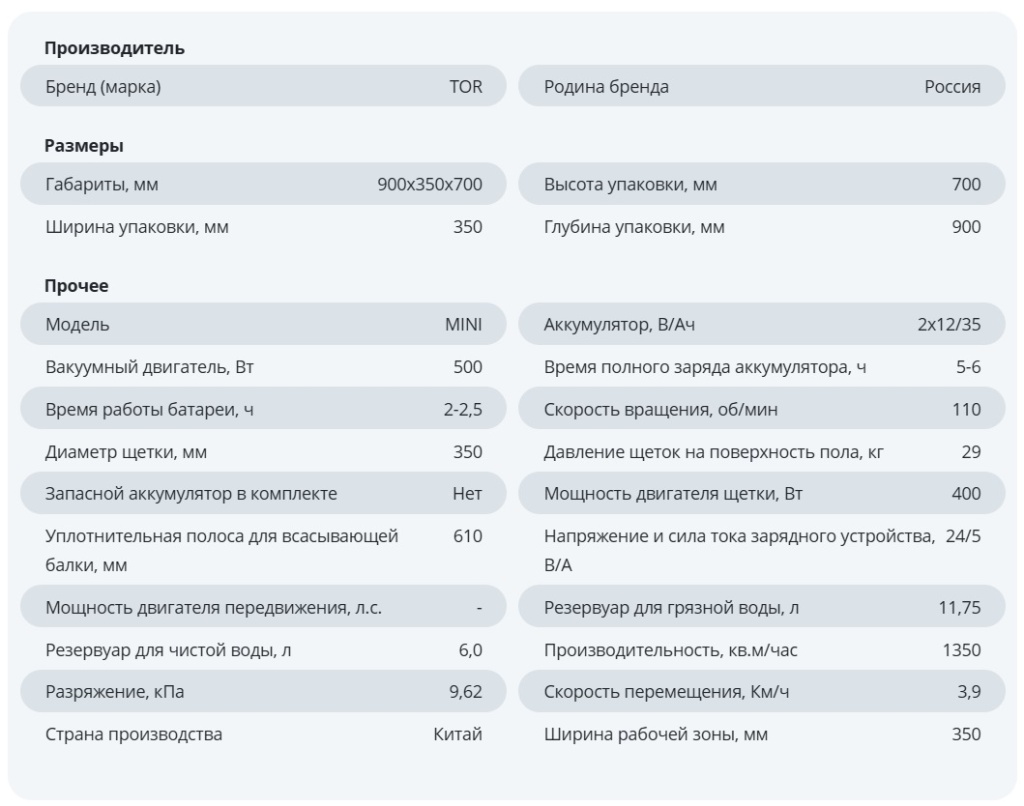Click Скорость вращения 110 row

[762, 410]
